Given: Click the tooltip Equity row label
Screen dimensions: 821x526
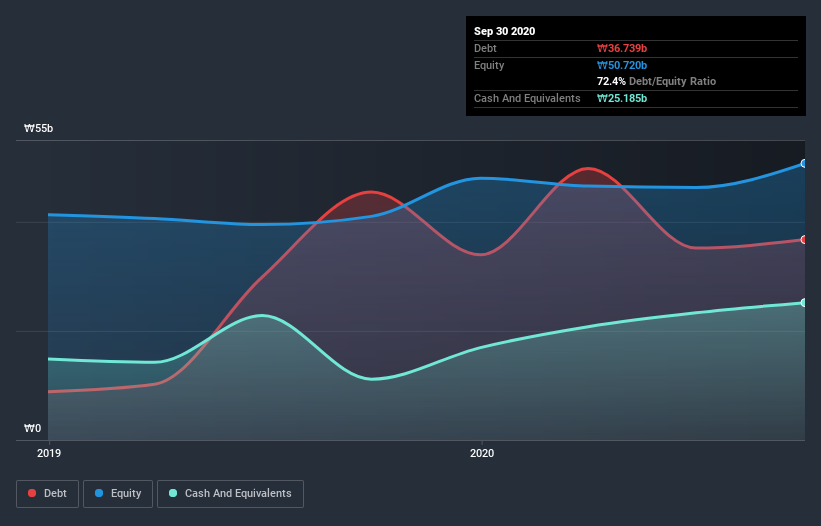Looking at the screenshot, I should [489, 65].
